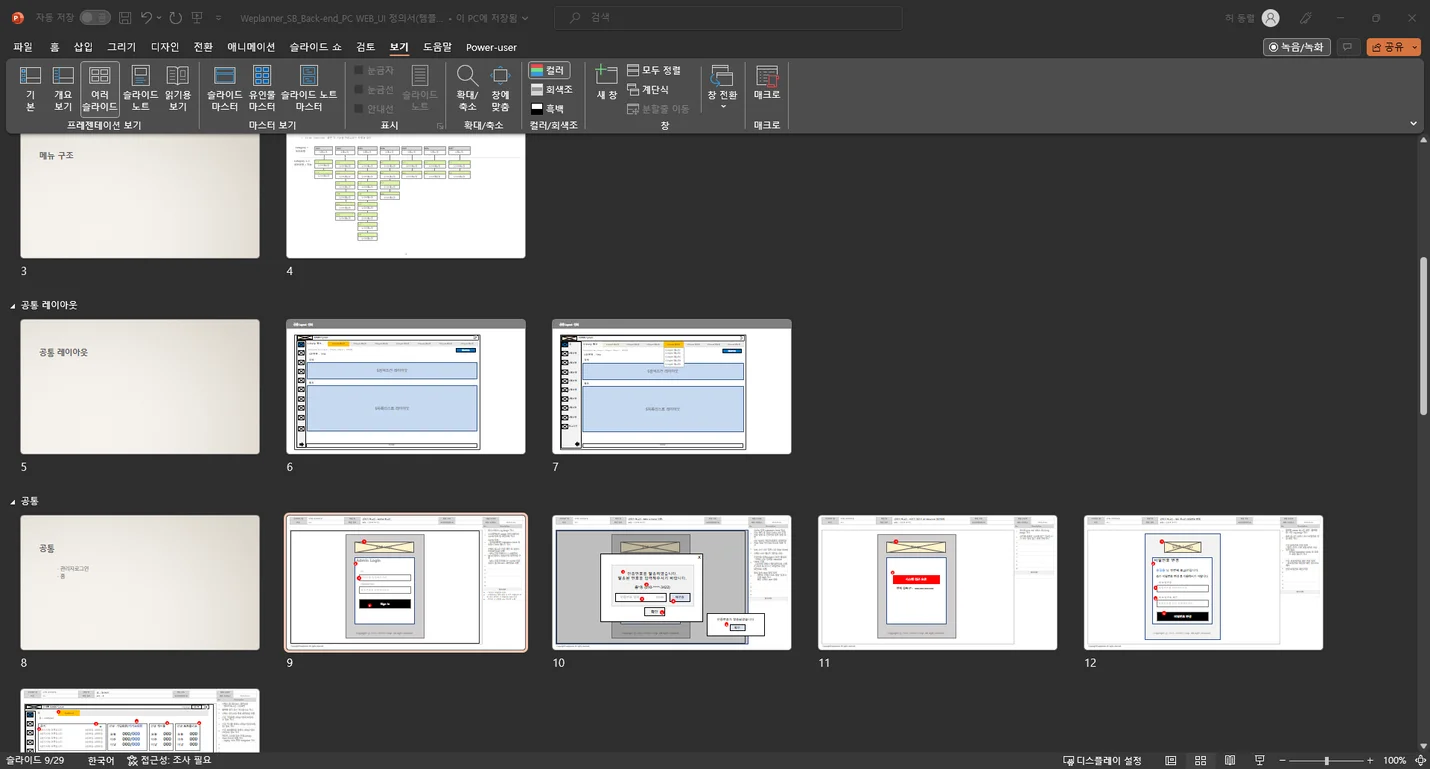
Task: Open the Power-user tab
Action: point(491,47)
